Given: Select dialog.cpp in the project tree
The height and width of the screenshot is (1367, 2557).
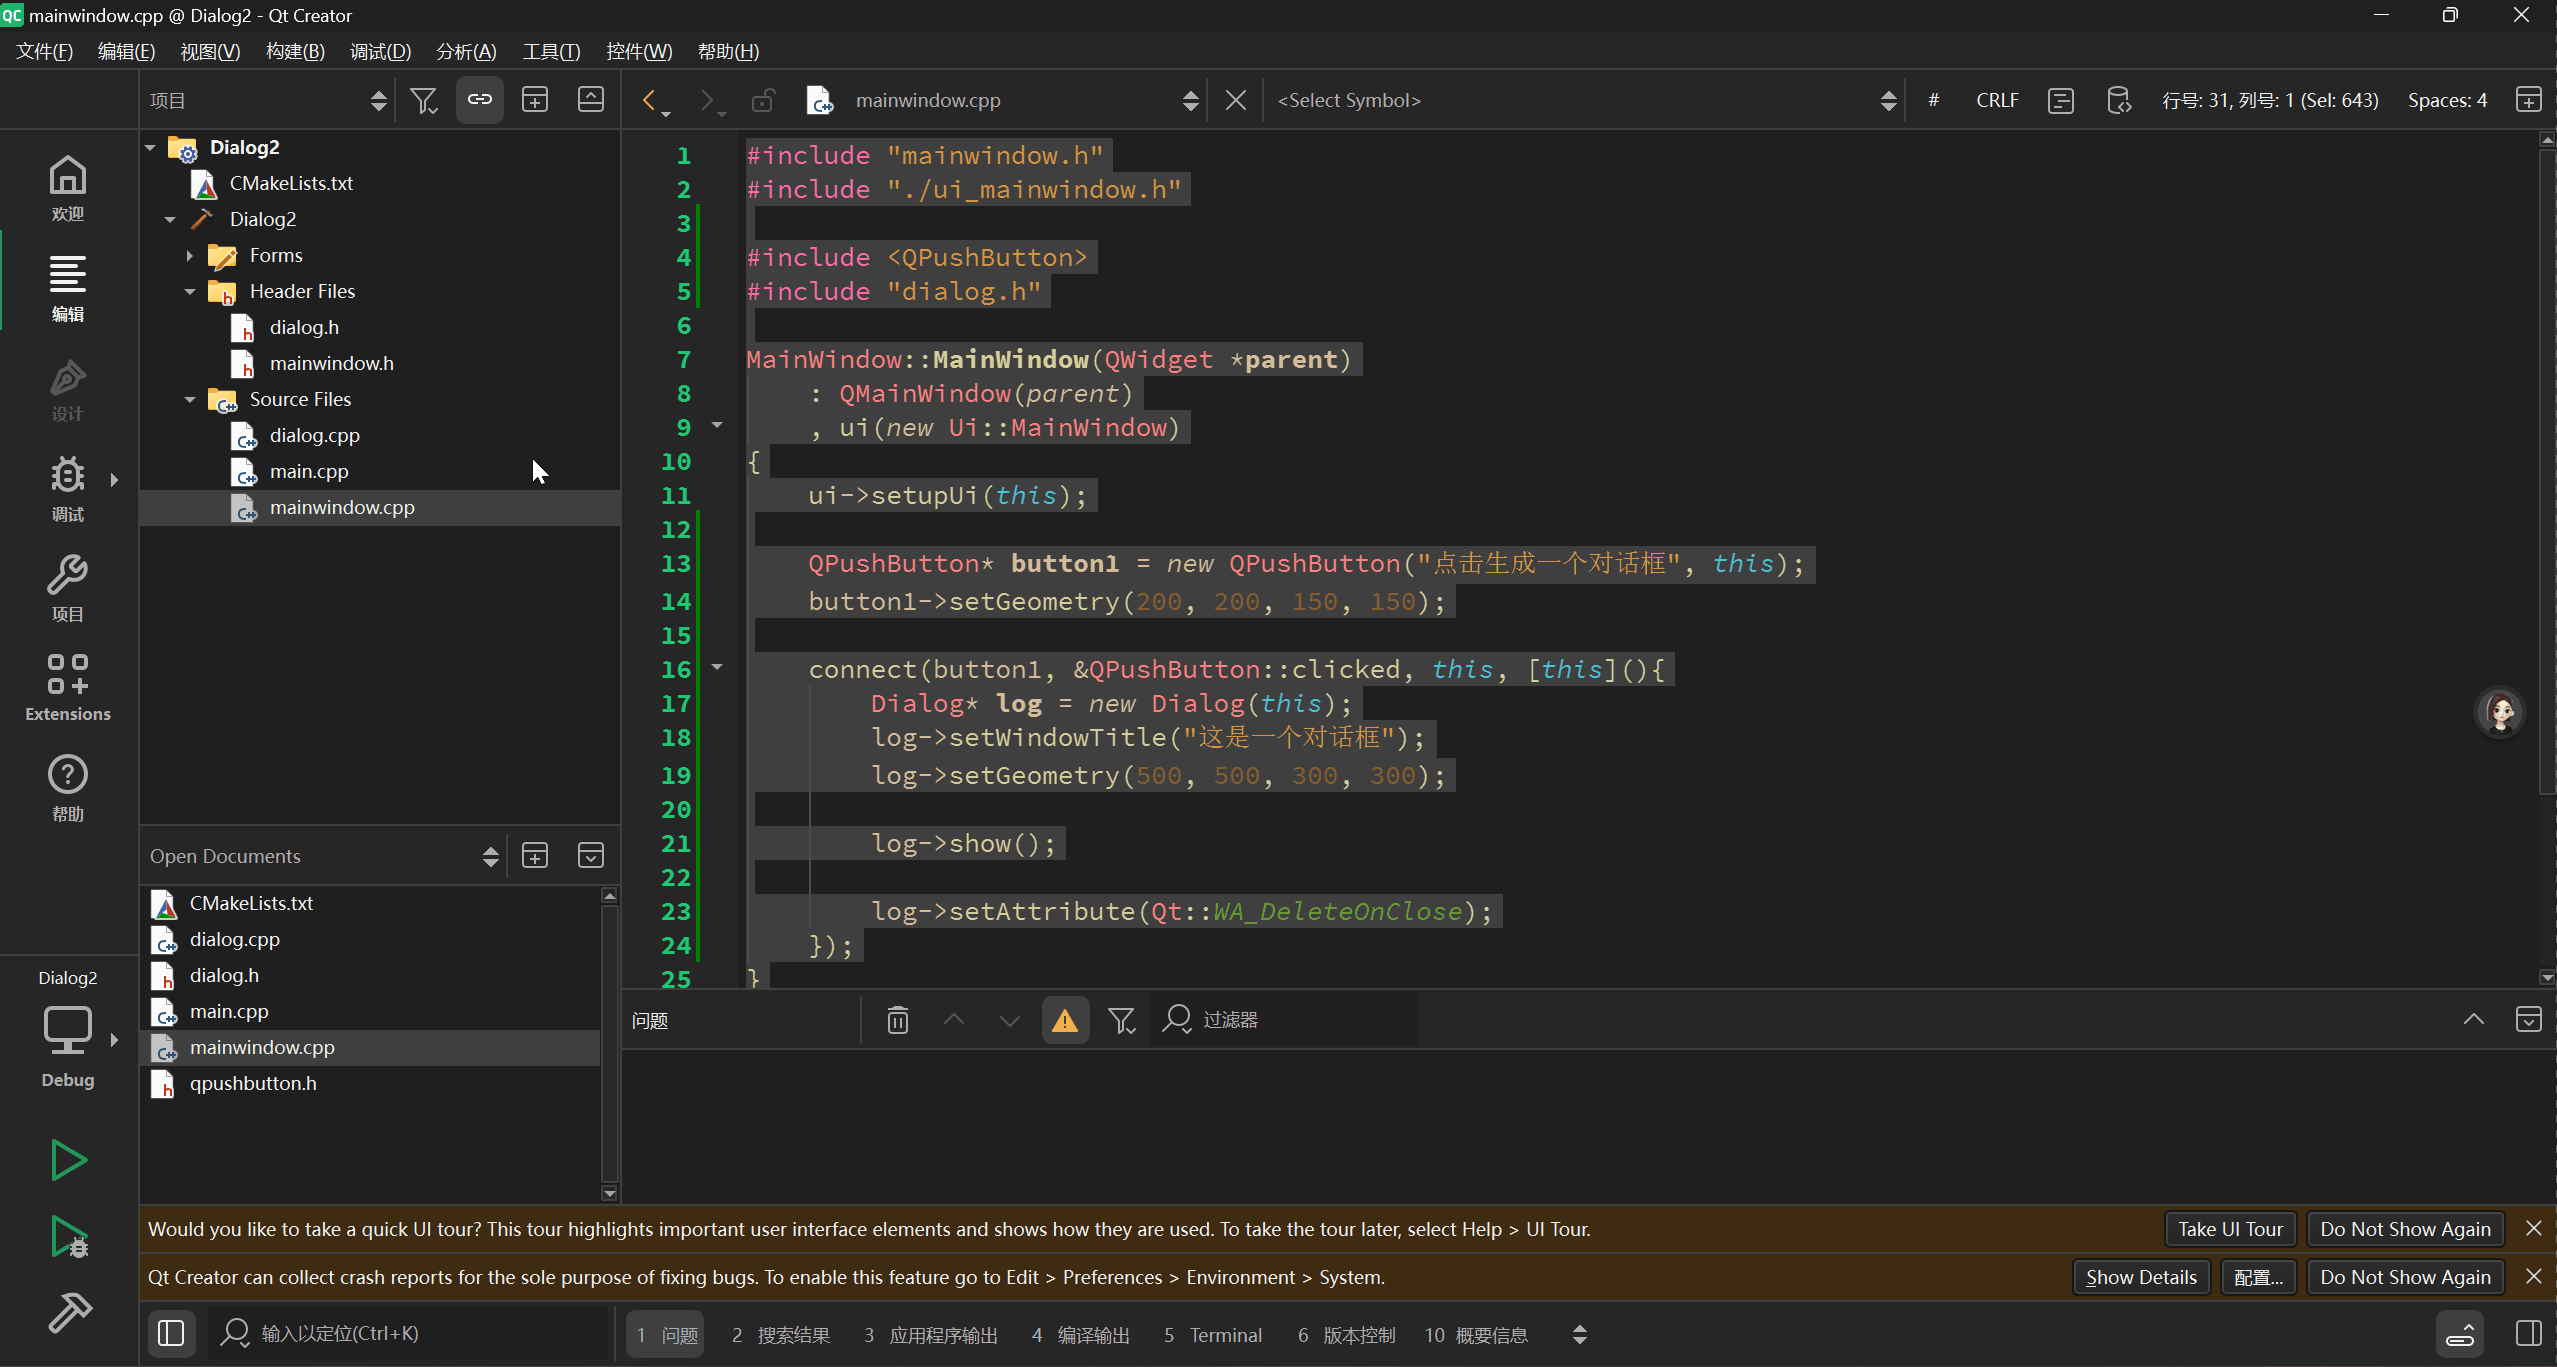Looking at the screenshot, I should coord(314,435).
